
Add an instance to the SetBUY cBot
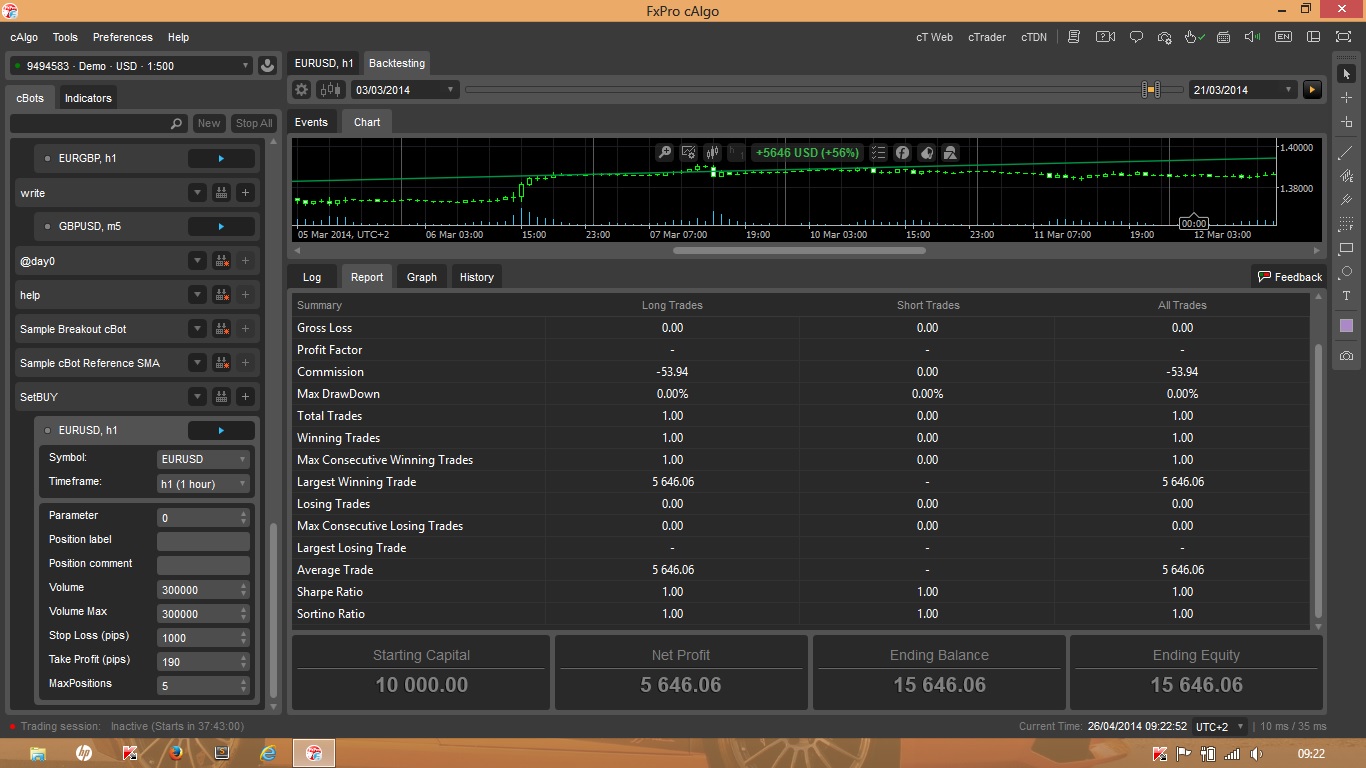(x=246, y=397)
